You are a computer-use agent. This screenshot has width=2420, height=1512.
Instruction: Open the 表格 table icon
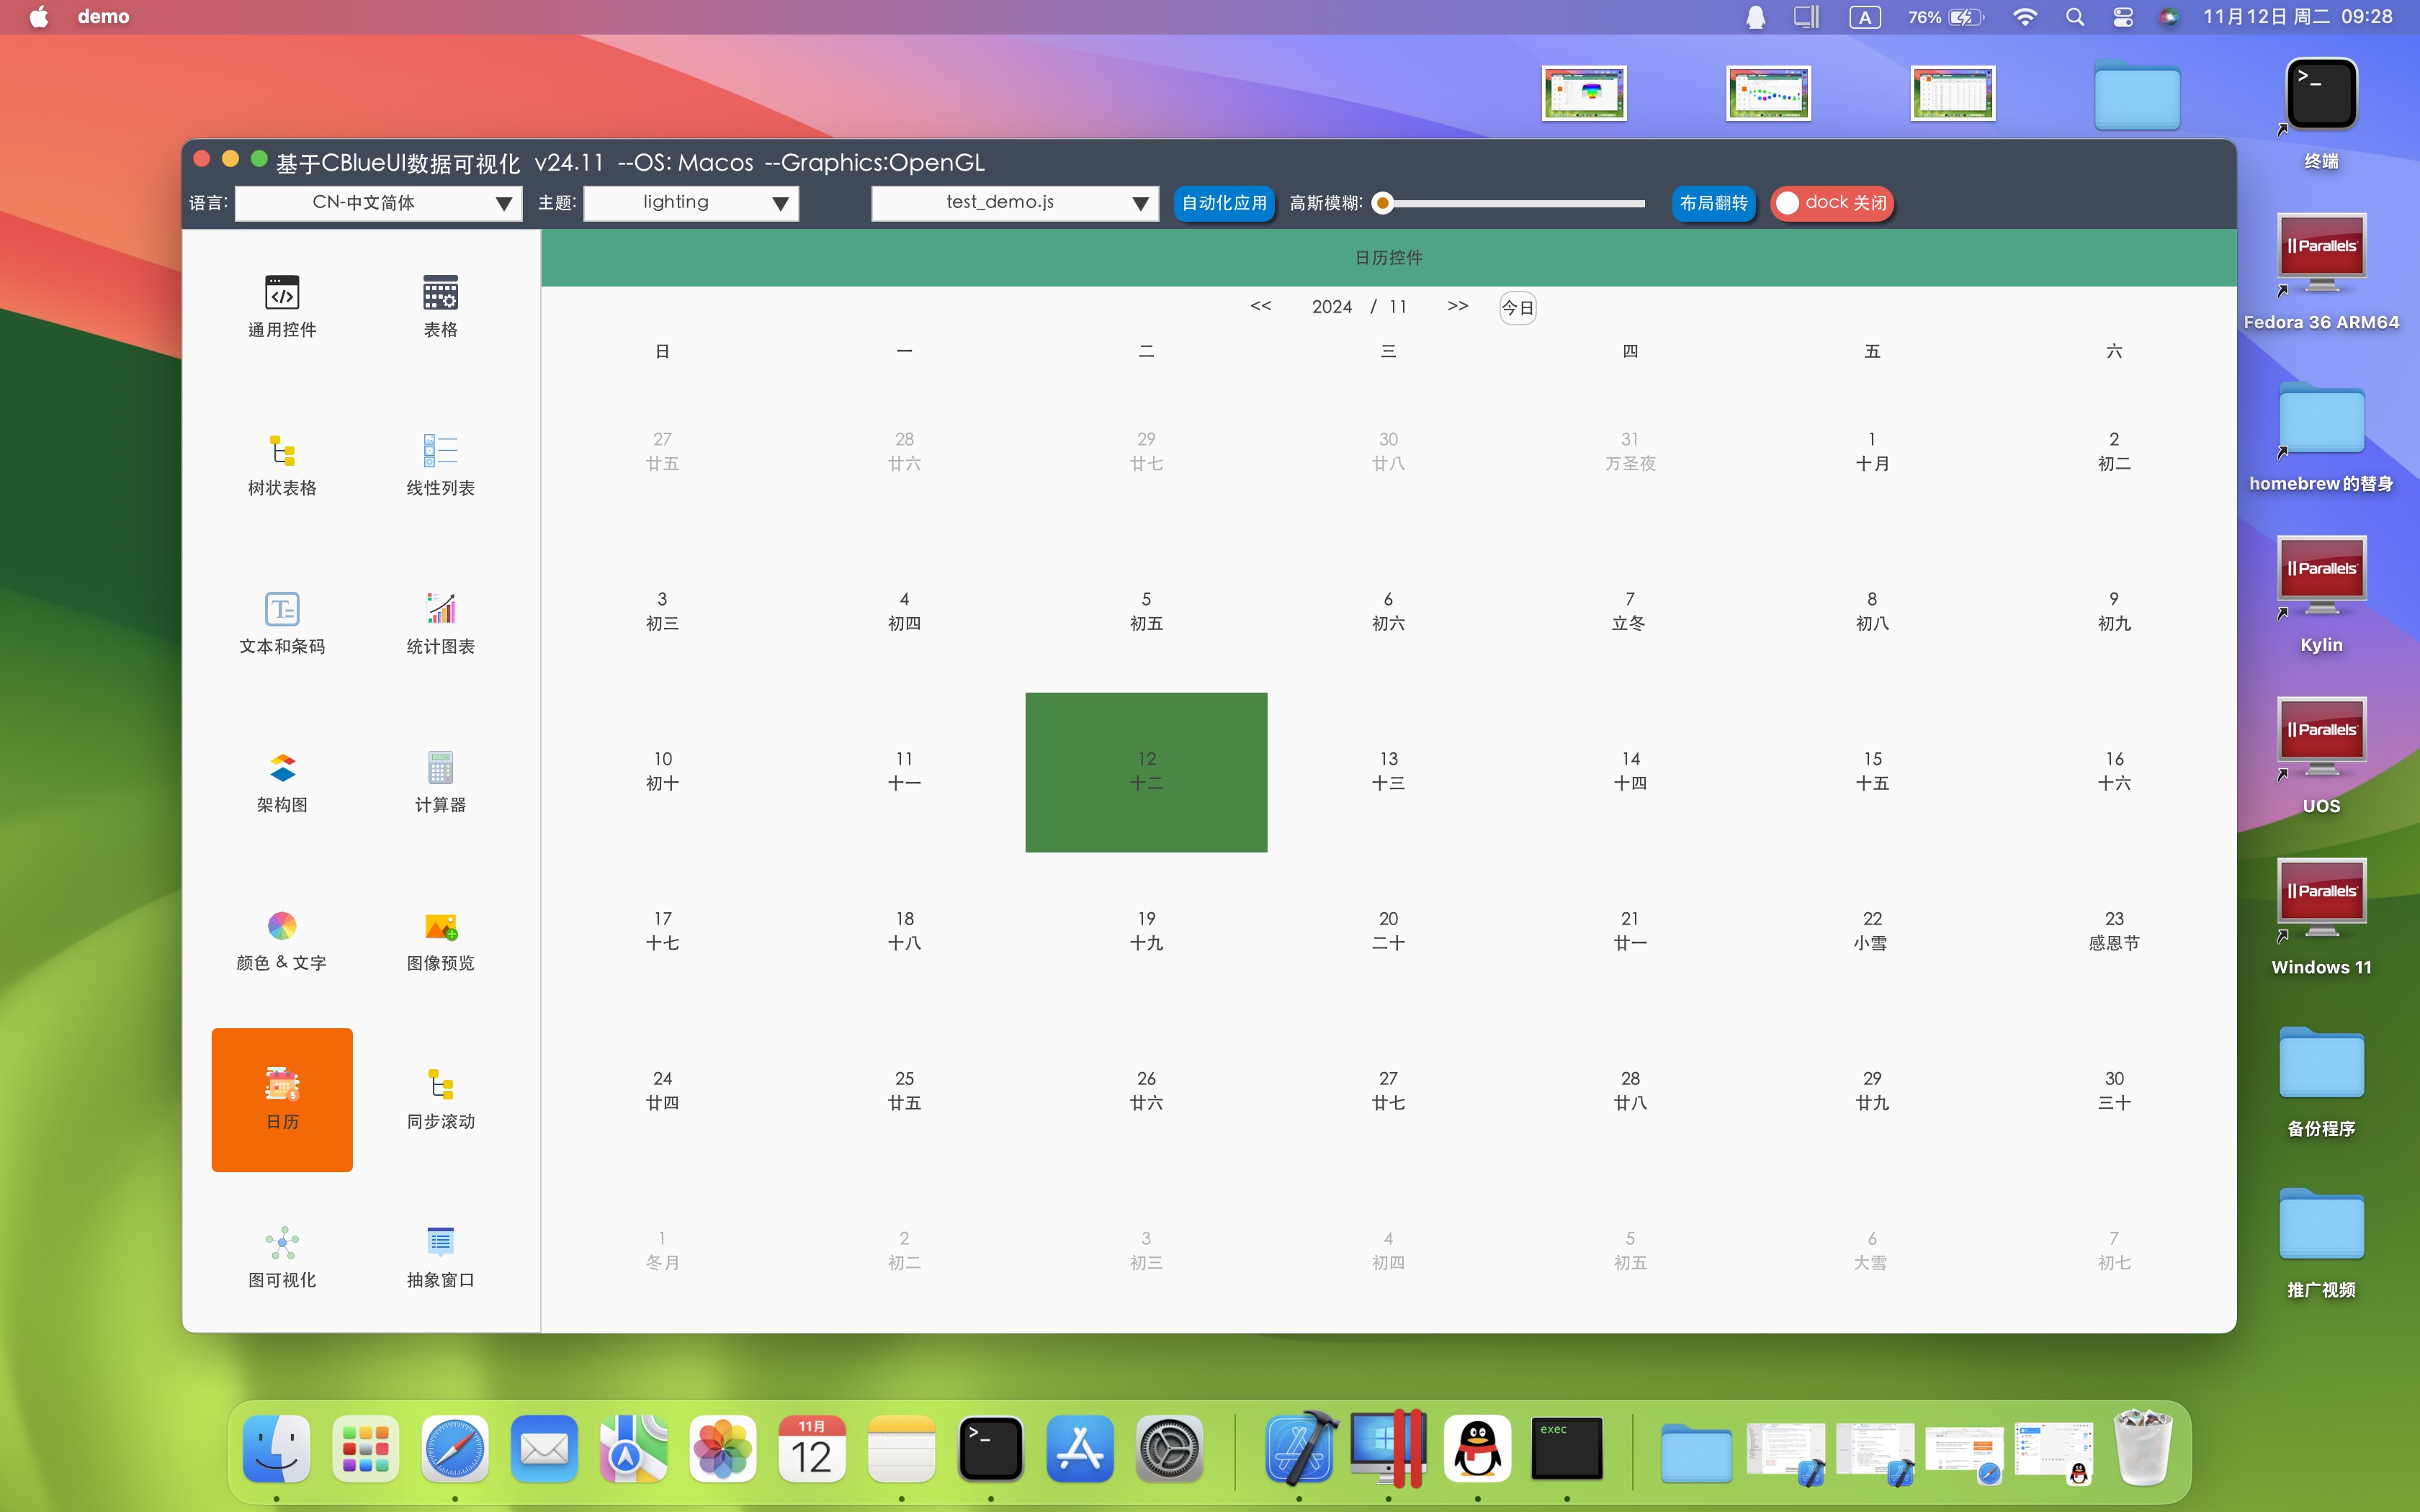(440, 294)
